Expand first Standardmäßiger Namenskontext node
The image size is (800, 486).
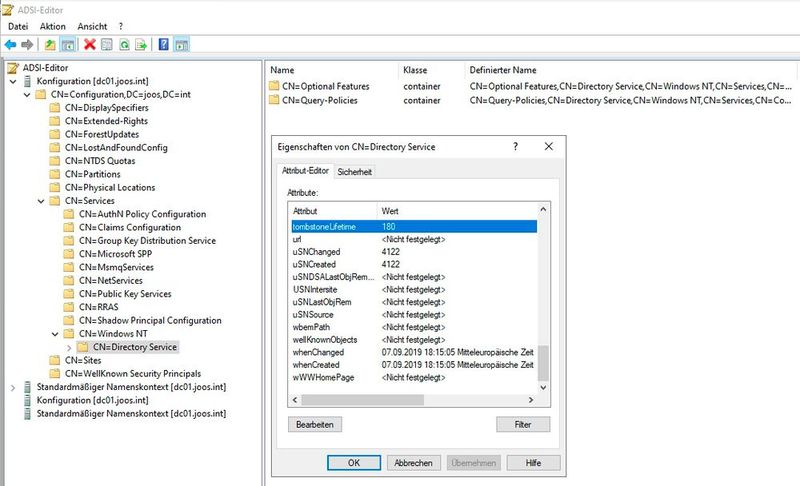[x=13, y=388]
